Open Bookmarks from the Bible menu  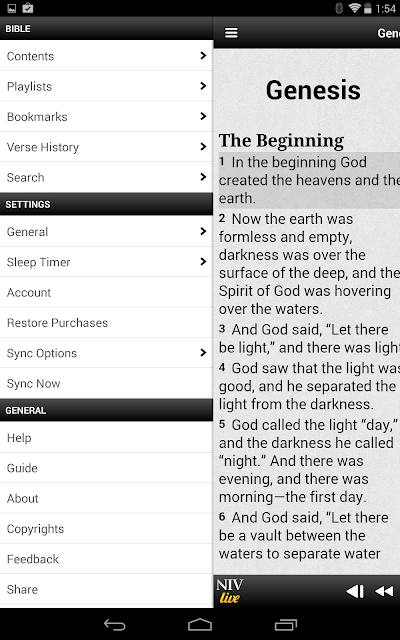click(106, 116)
